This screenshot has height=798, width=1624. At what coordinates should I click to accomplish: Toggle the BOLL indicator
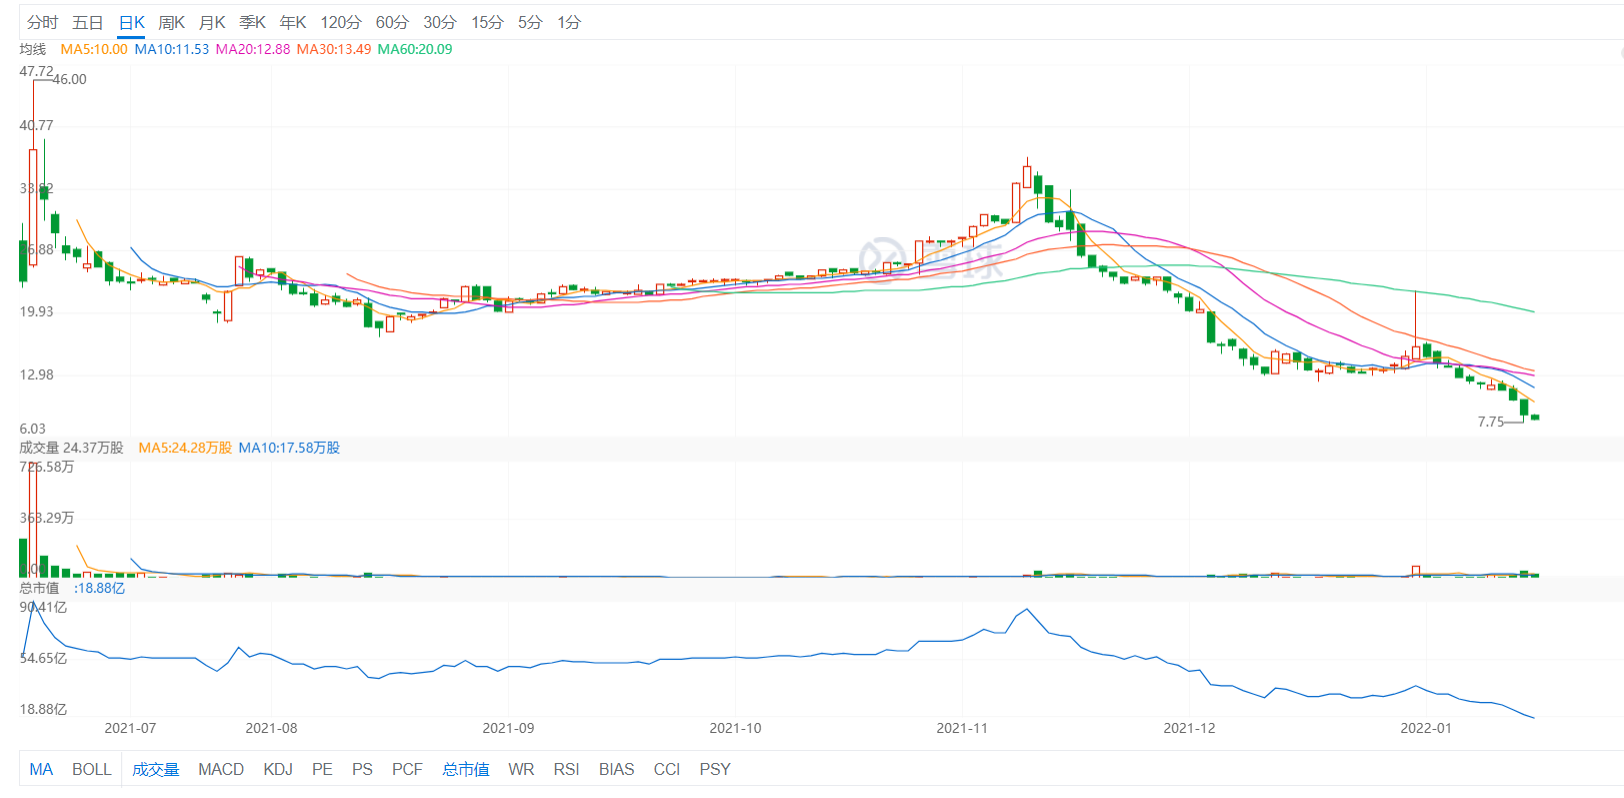(x=91, y=769)
